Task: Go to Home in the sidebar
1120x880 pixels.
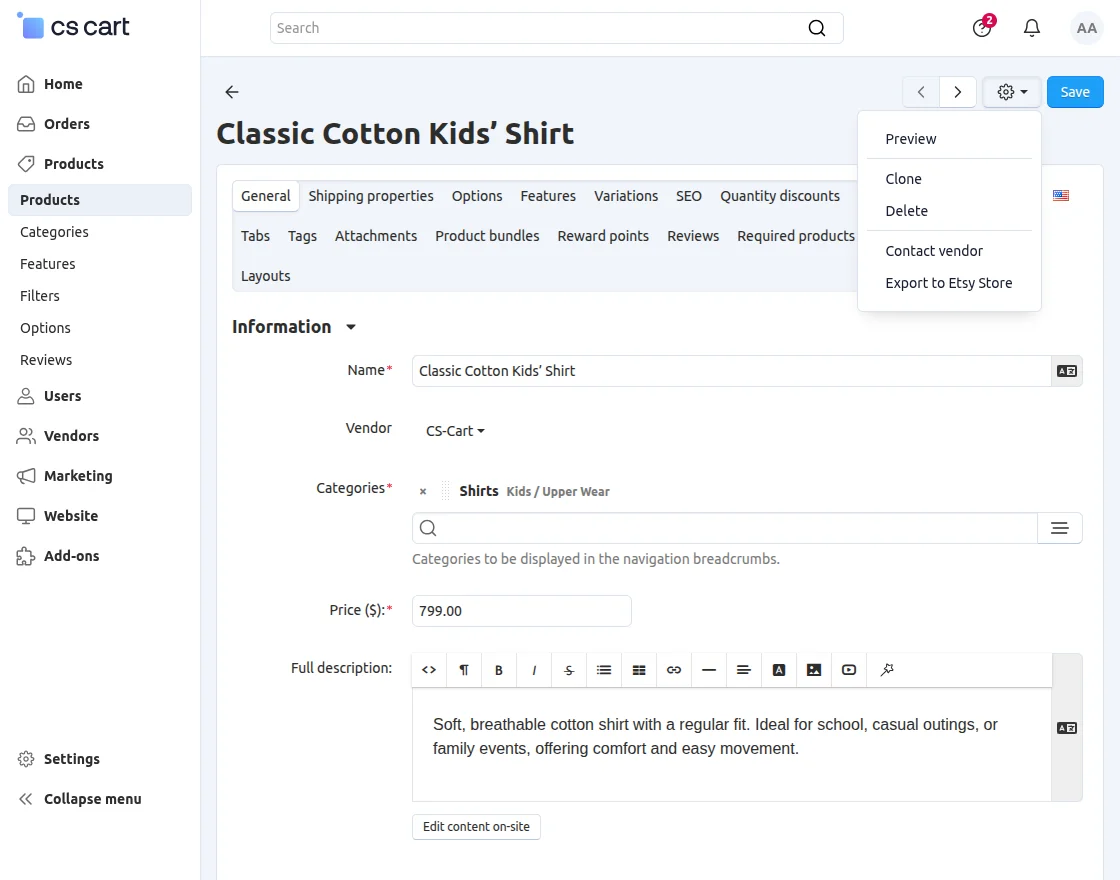Action: tap(50, 84)
